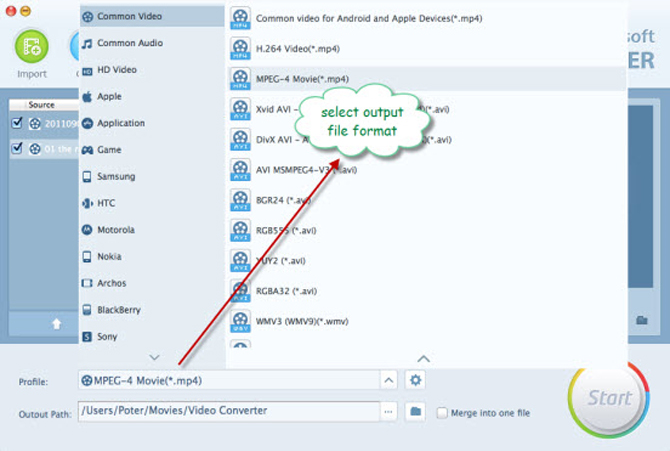670x451 pixels.
Task: Open output folder with folder icon
Action: 416,411
